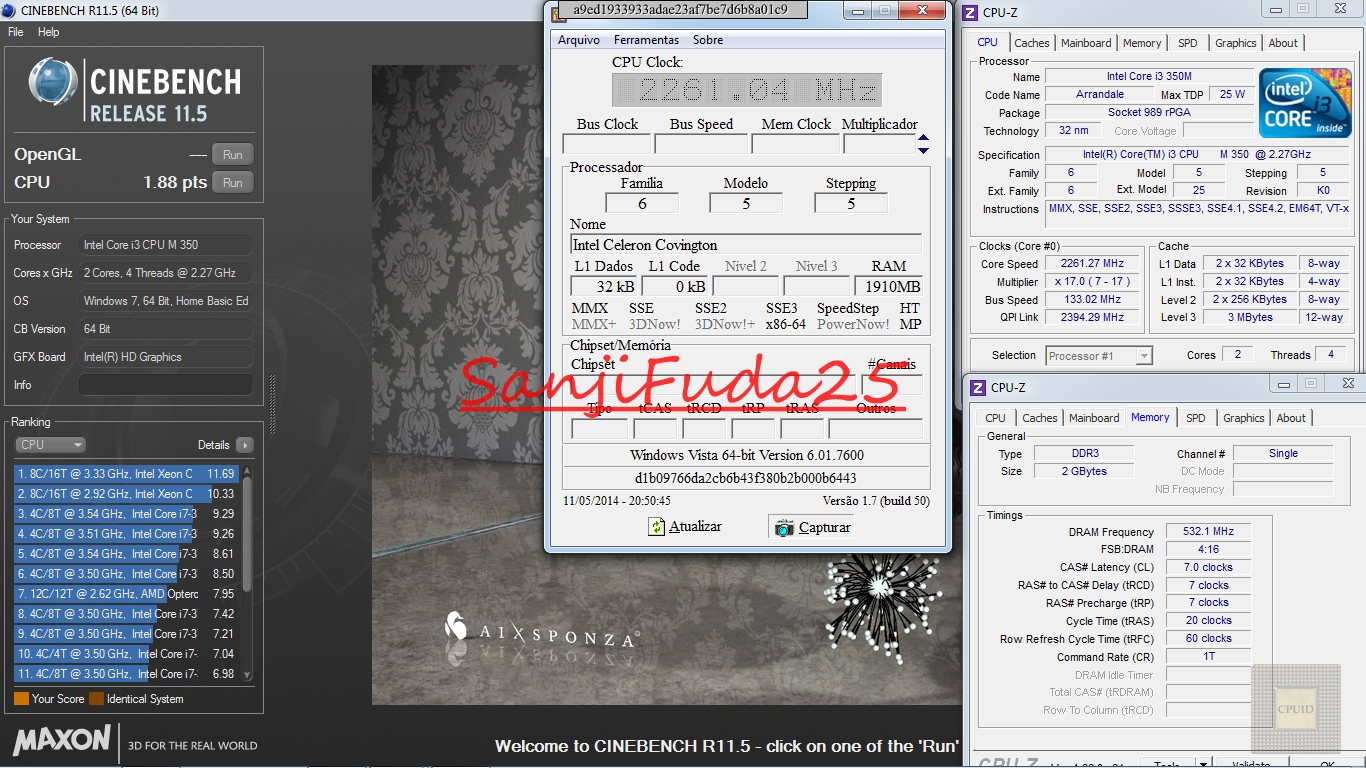
Task: Click the Package value Socket 989 rPGA
Action: tap(1149, 113)
